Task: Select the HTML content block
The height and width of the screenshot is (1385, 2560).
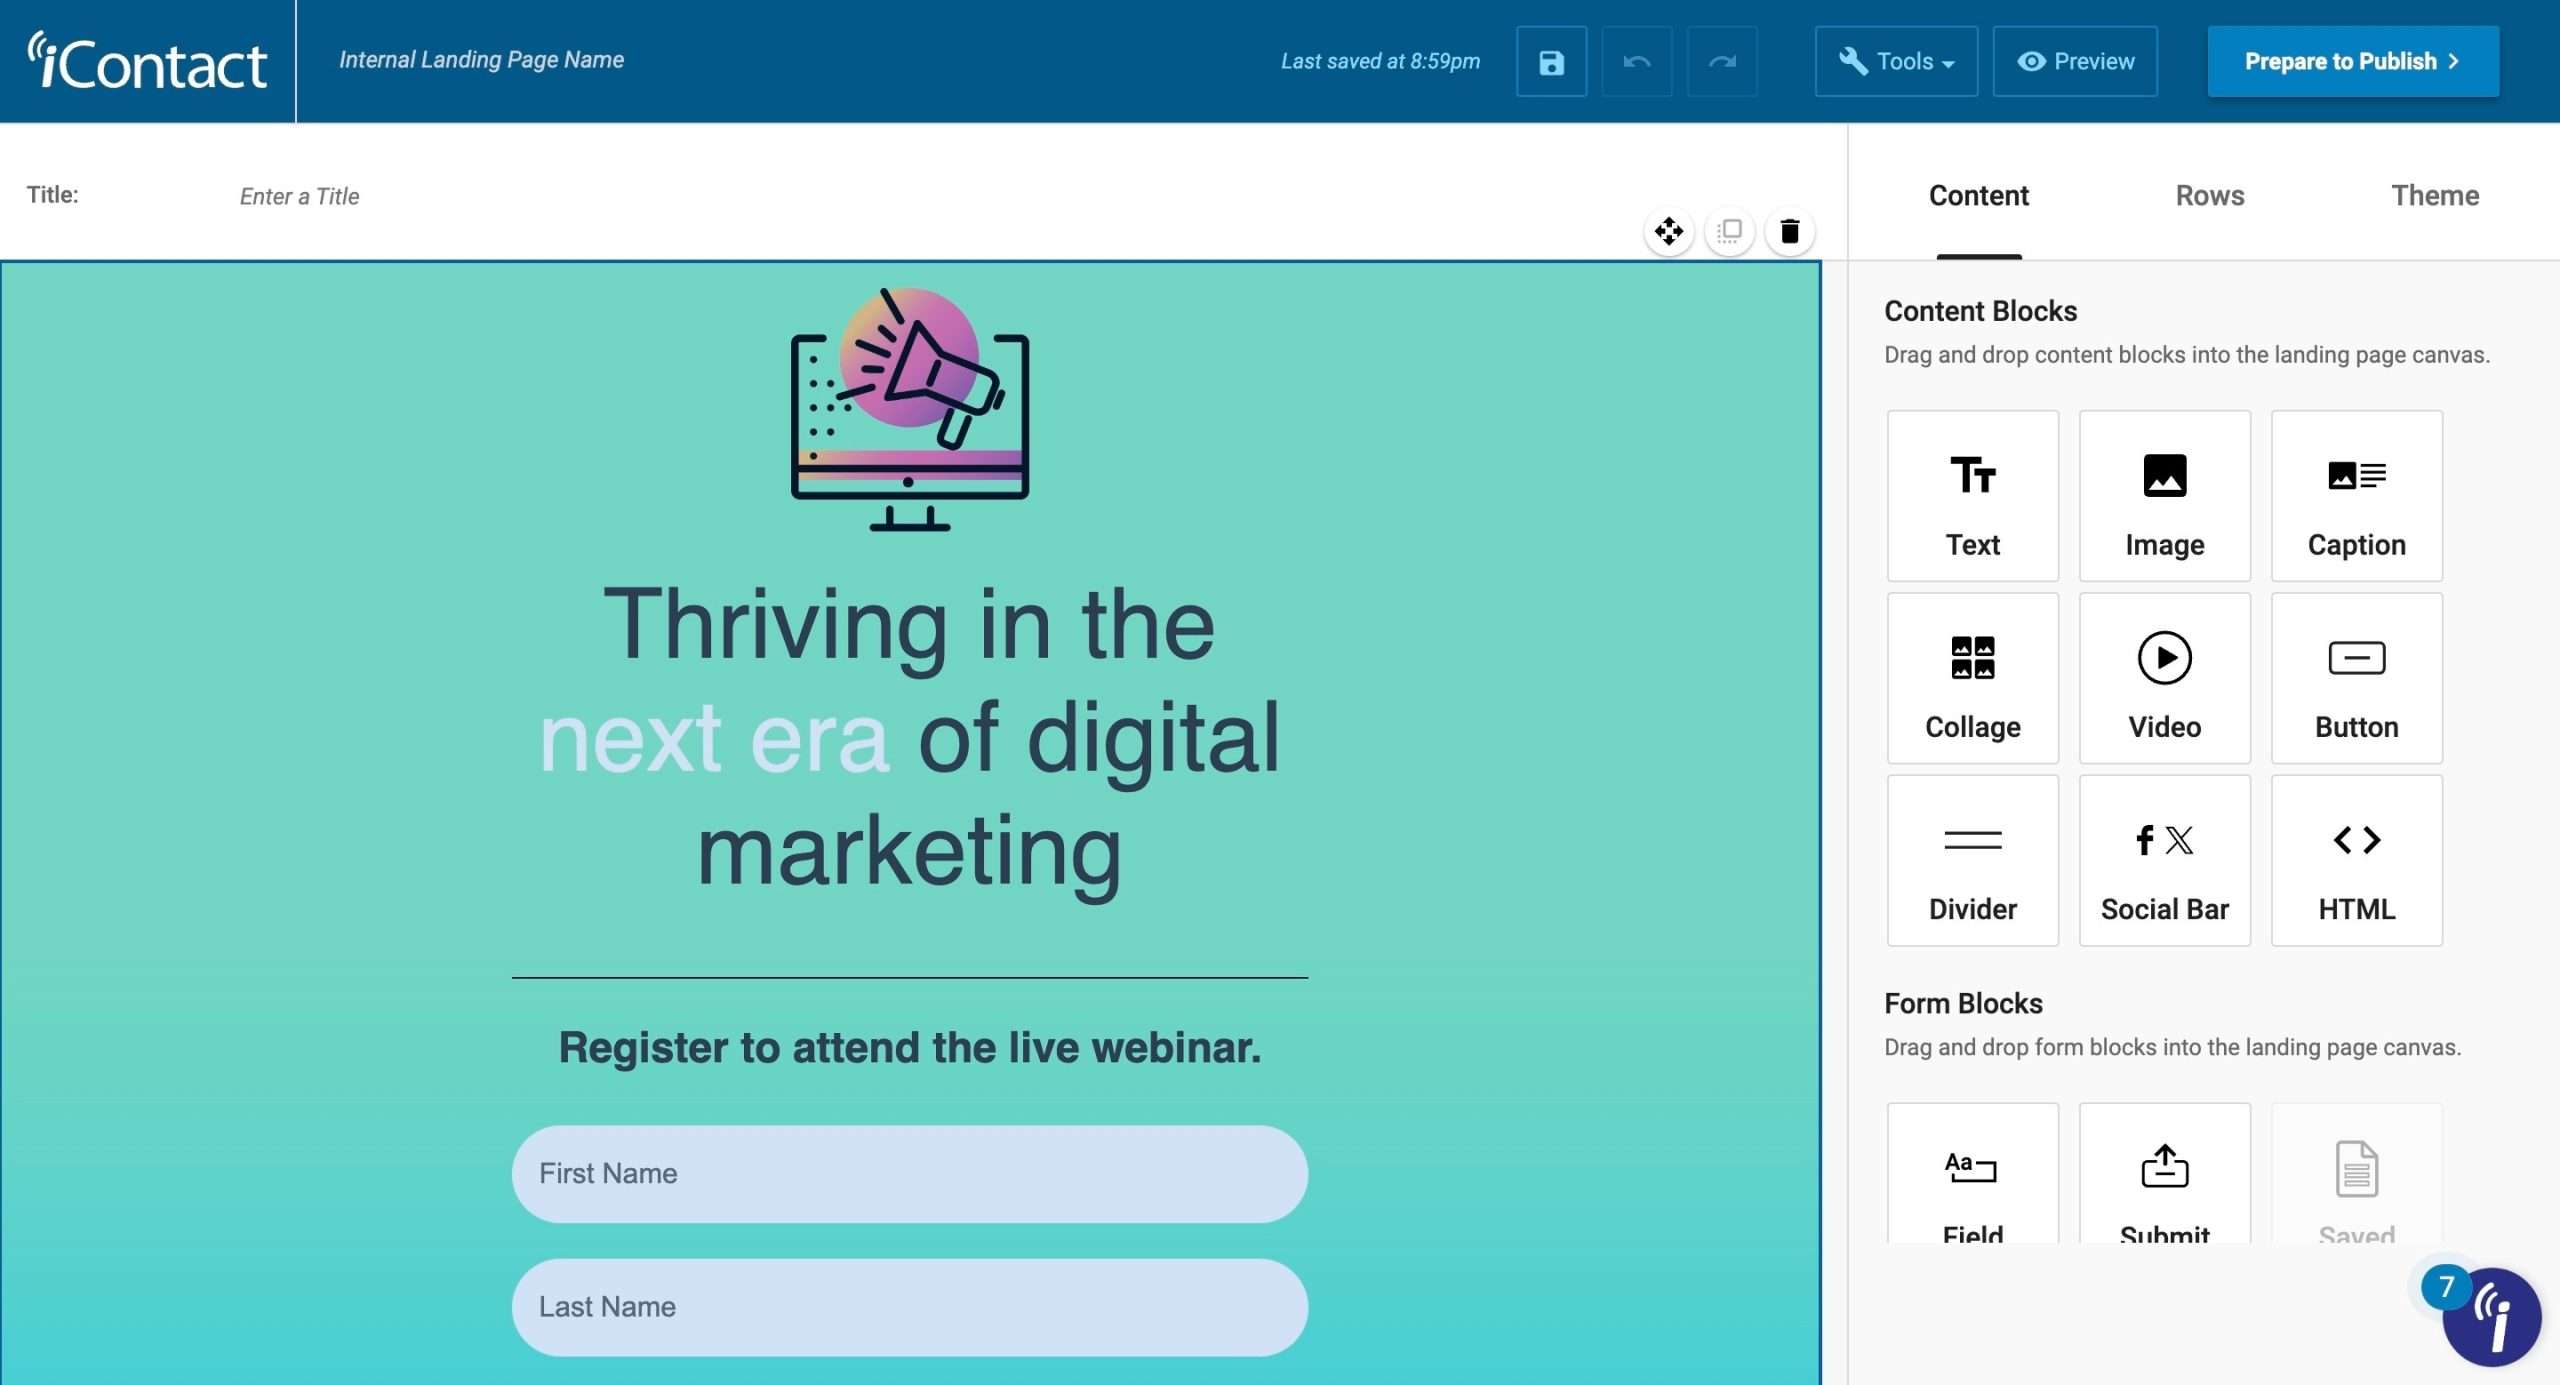Action: tap(2356, 860)
